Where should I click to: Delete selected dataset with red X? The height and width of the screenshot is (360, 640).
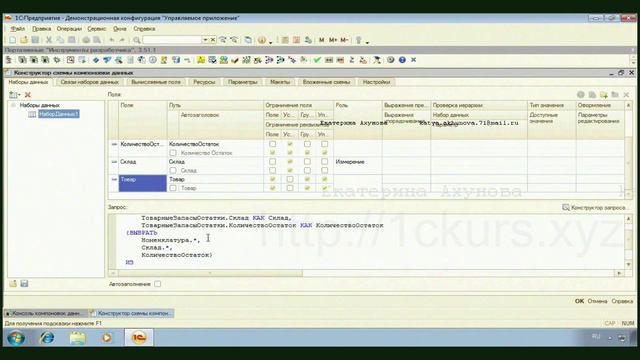[28, 95]
